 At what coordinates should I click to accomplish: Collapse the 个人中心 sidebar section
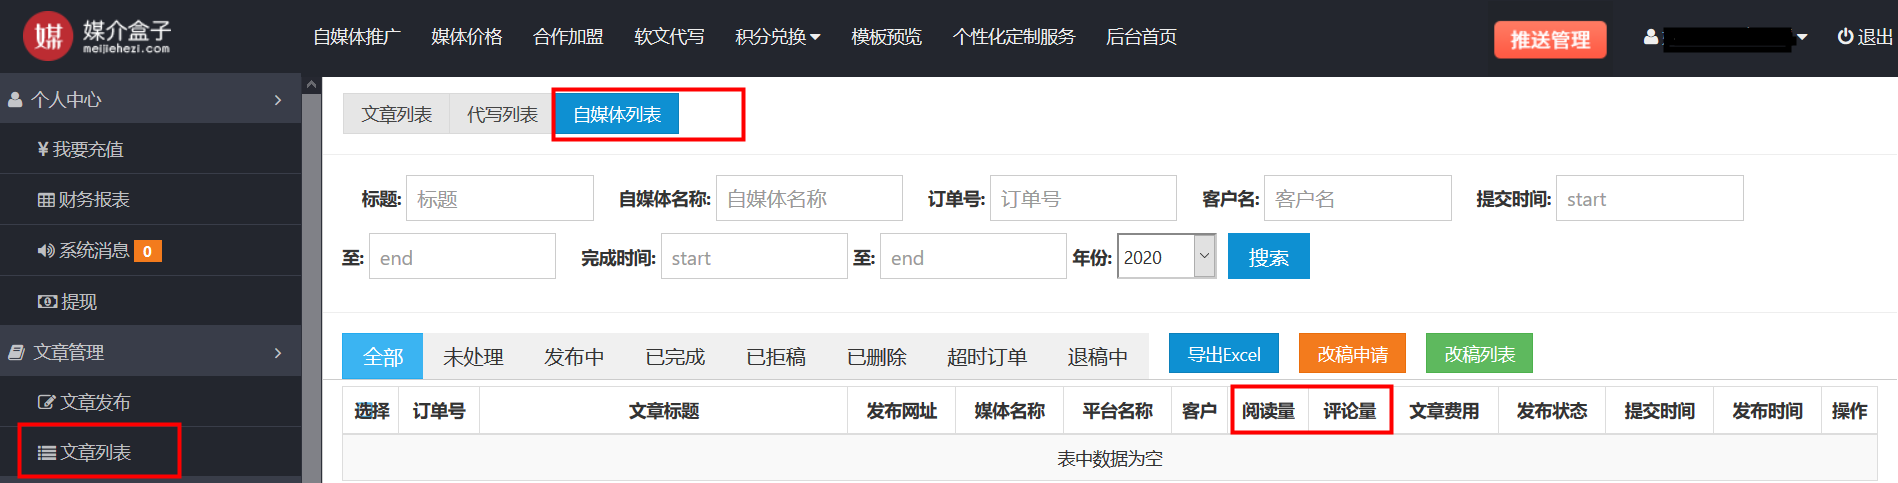278,100
